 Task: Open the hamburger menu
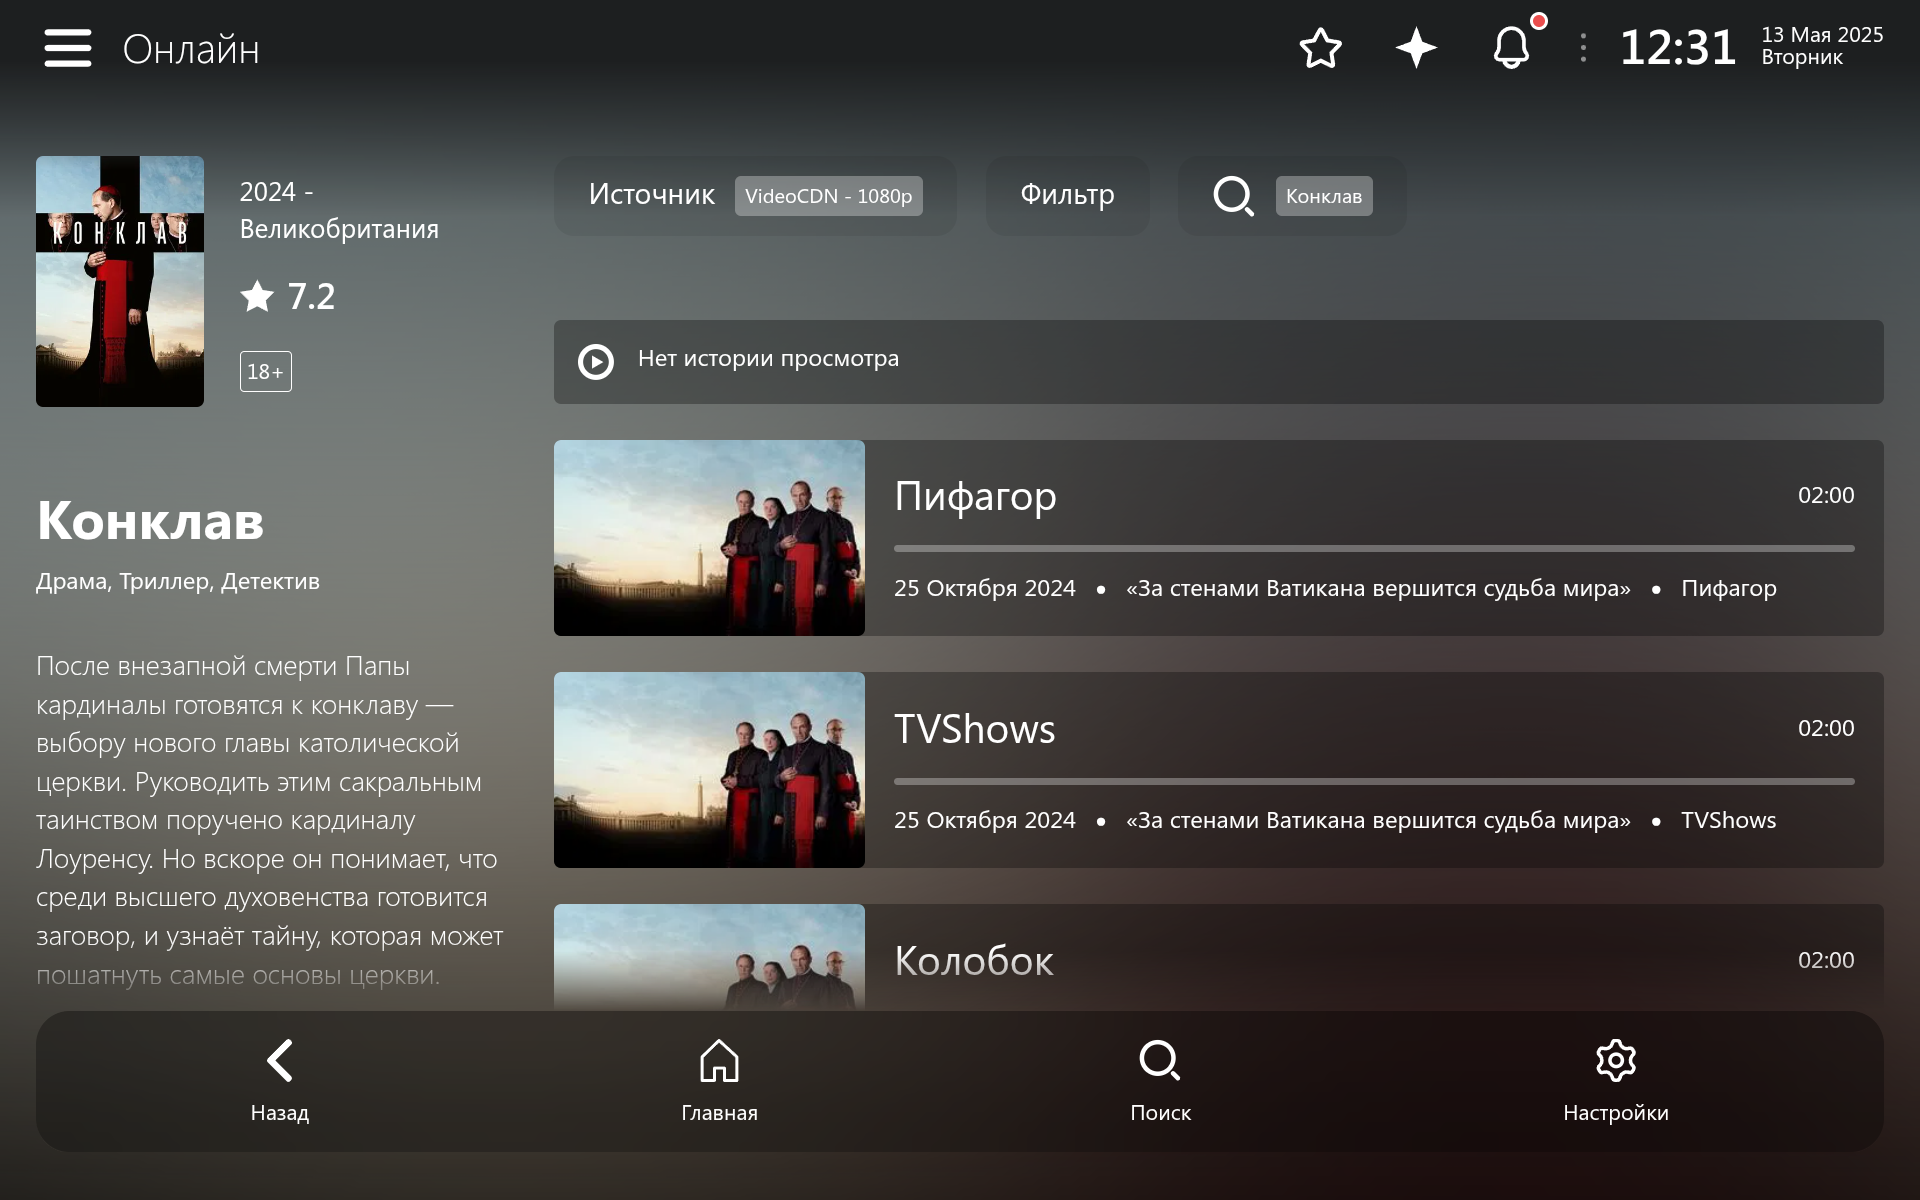coord(67,48)
